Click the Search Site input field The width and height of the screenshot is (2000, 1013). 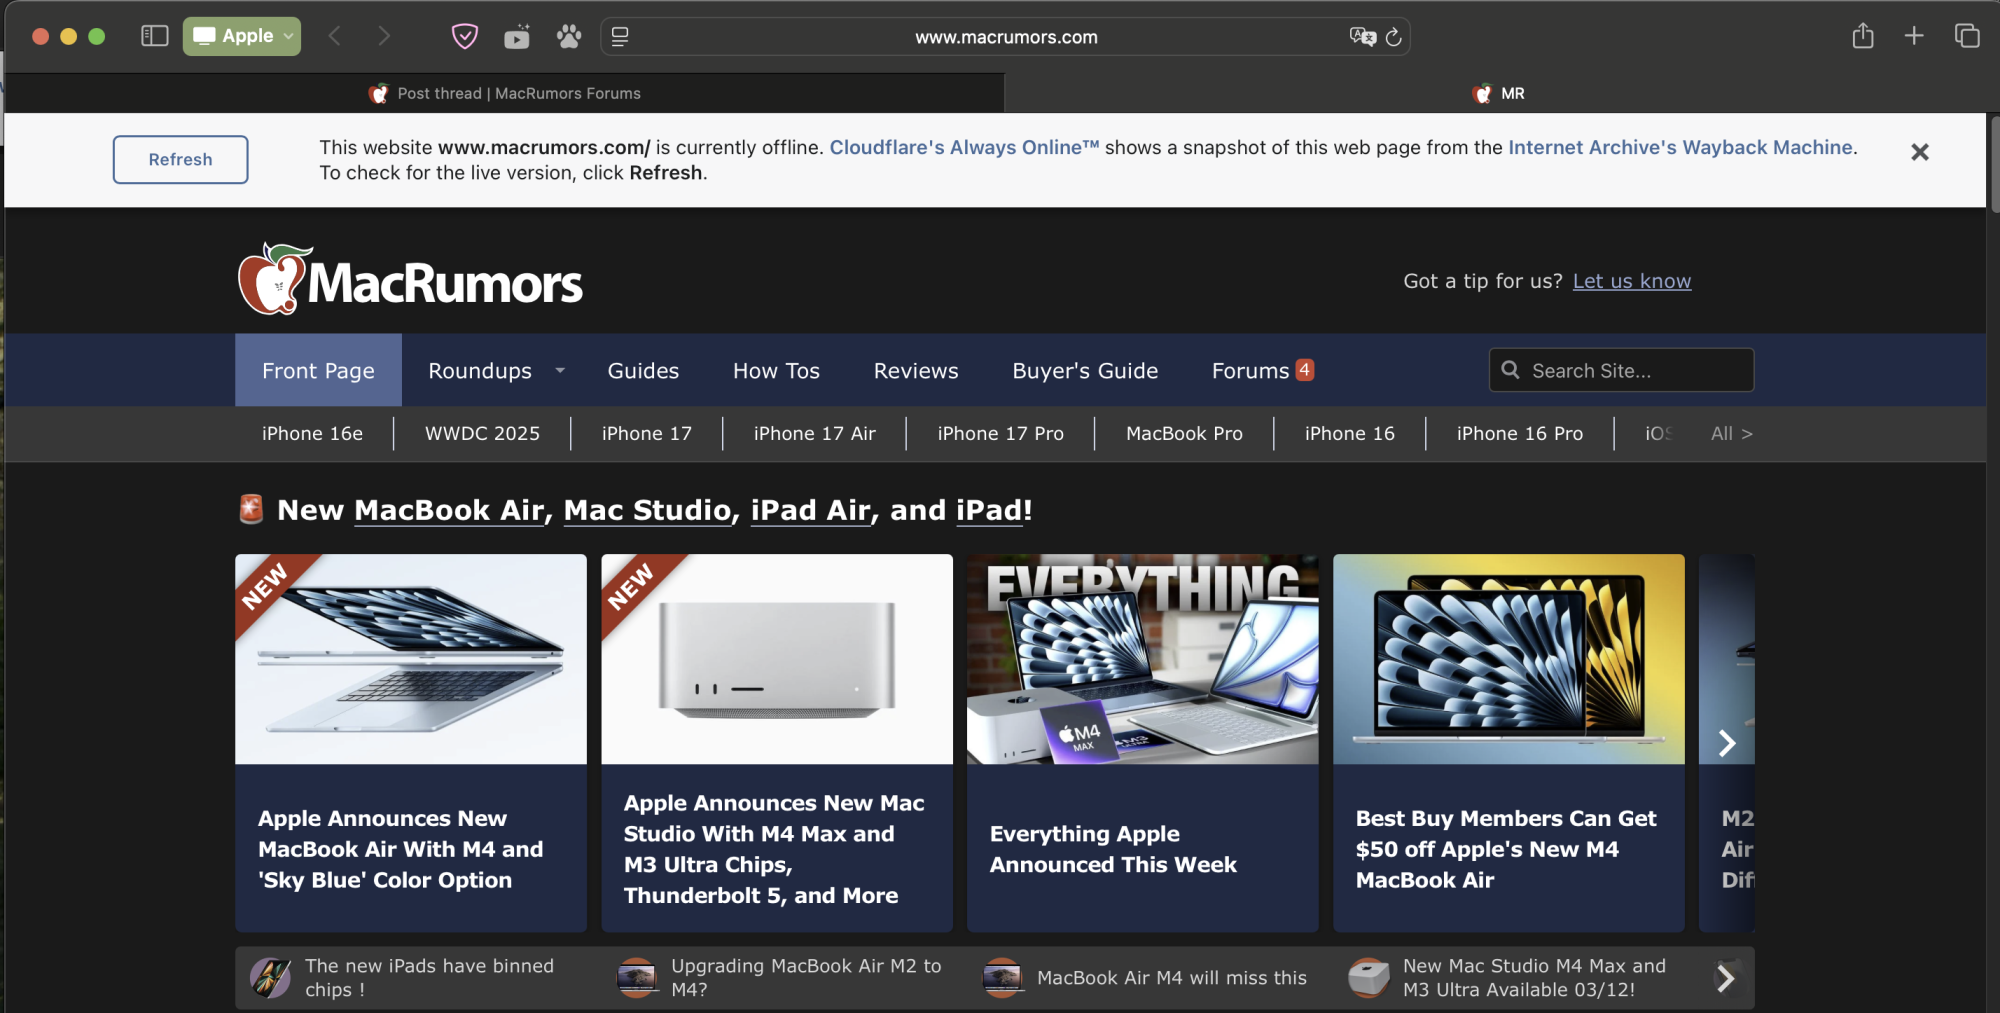(x=1621, y=370)
